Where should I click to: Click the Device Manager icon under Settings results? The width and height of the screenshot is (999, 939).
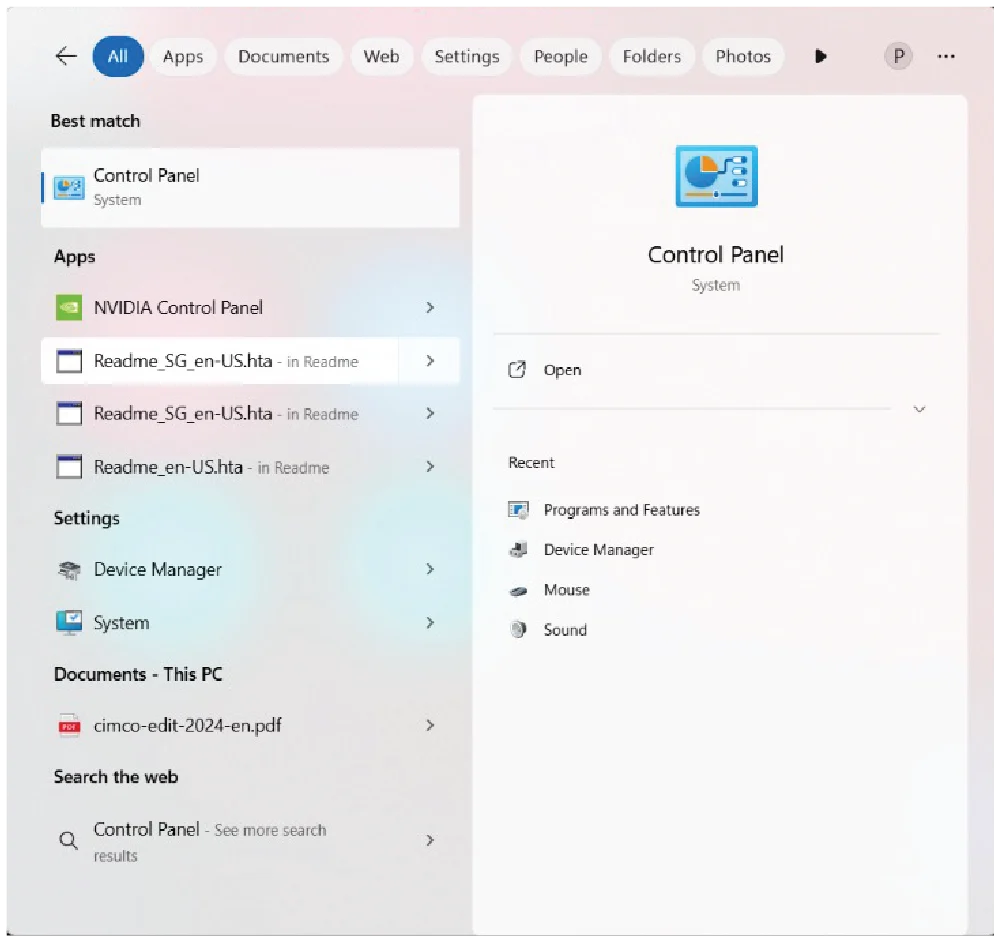69,570
